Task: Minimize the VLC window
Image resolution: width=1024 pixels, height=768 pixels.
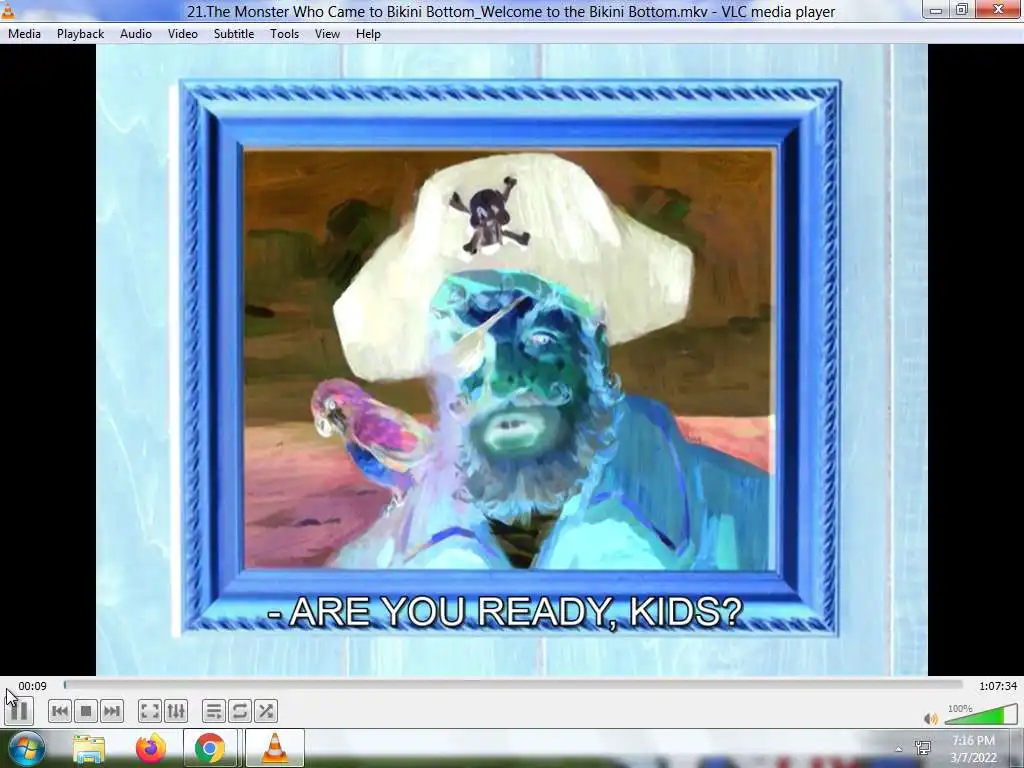Action: (936, 9)
